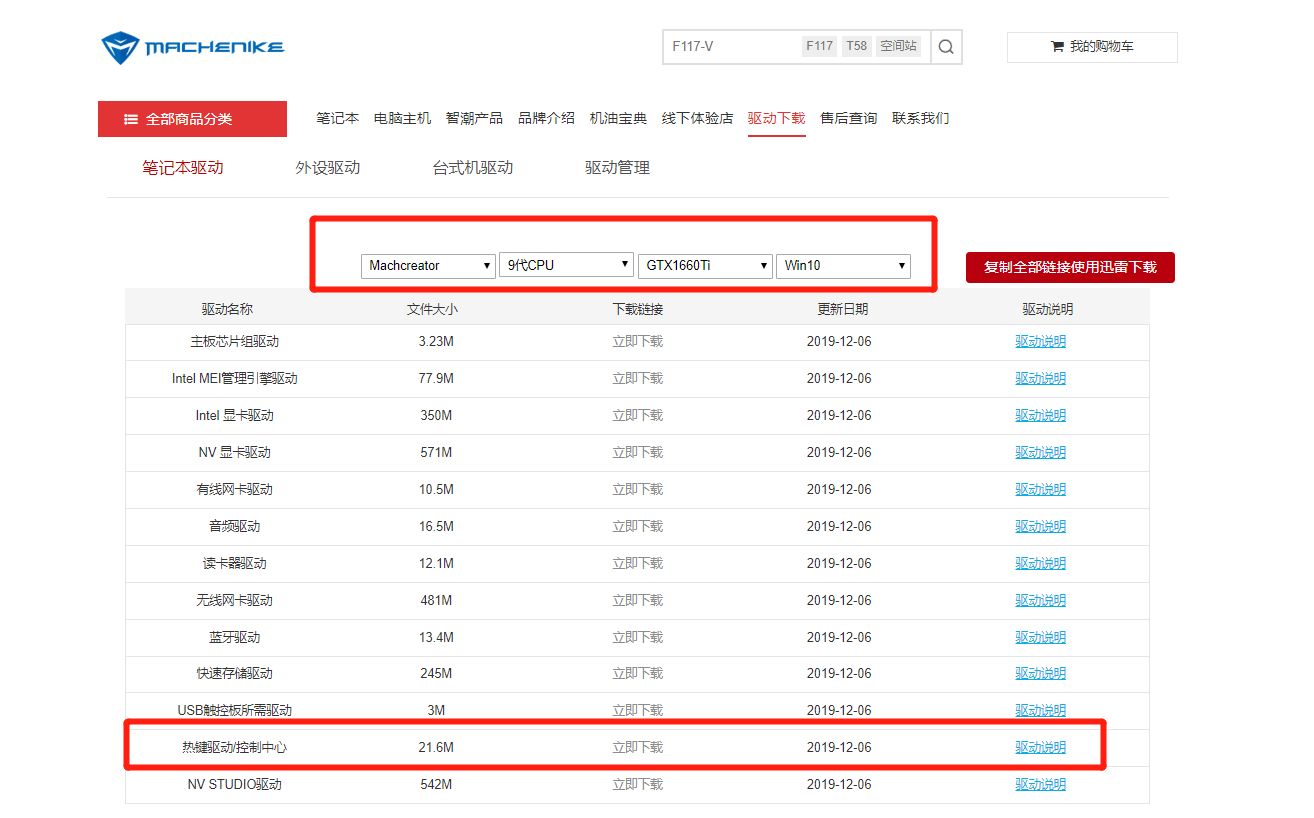Image resolution: width=1314 pixels, height=818 pixels.
Task: Click the cart icon in 我的购物车
Action: (x=1057, y=47)
